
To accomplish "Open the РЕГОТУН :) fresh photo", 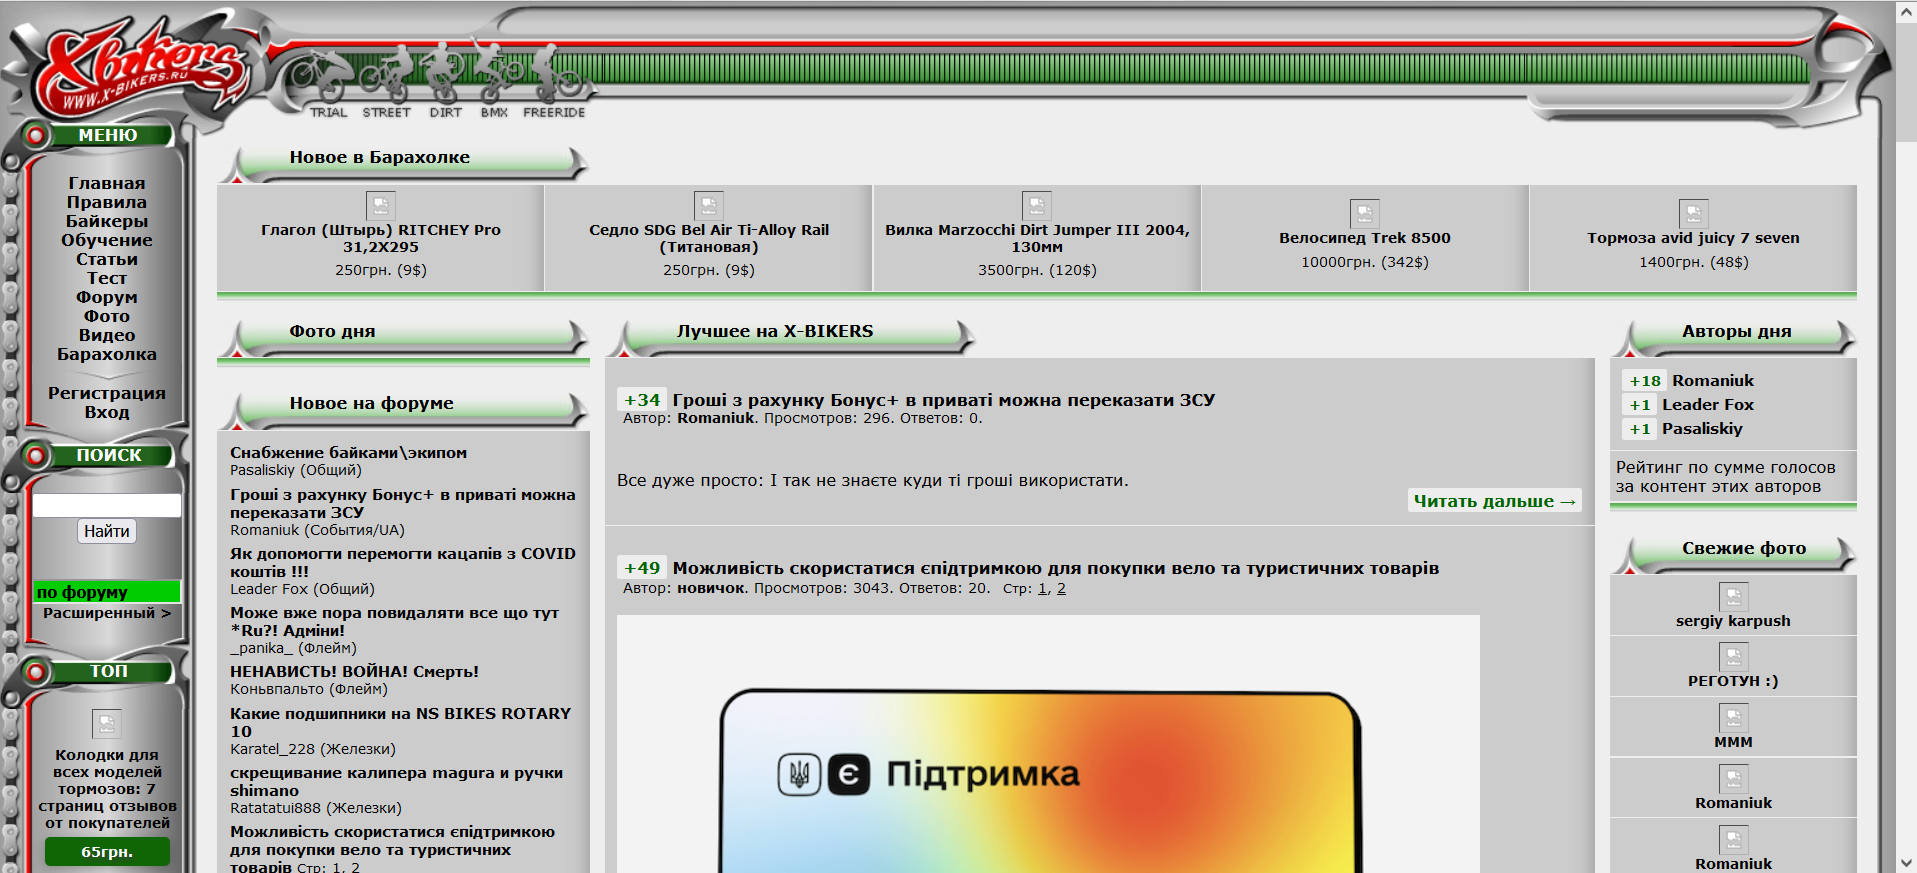I will 1734,657.
